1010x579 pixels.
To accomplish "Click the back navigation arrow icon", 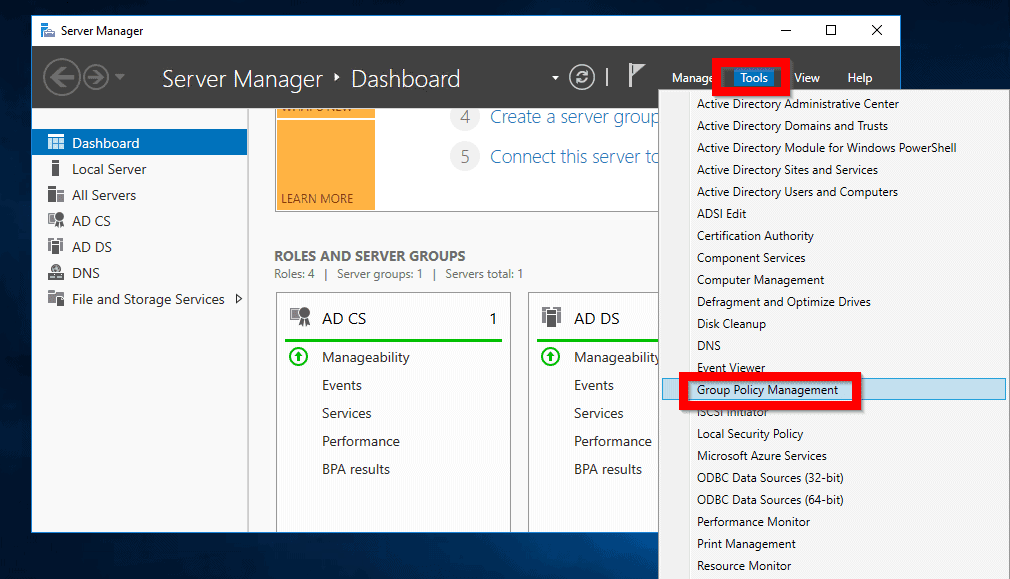I will [x=61, y=77].
